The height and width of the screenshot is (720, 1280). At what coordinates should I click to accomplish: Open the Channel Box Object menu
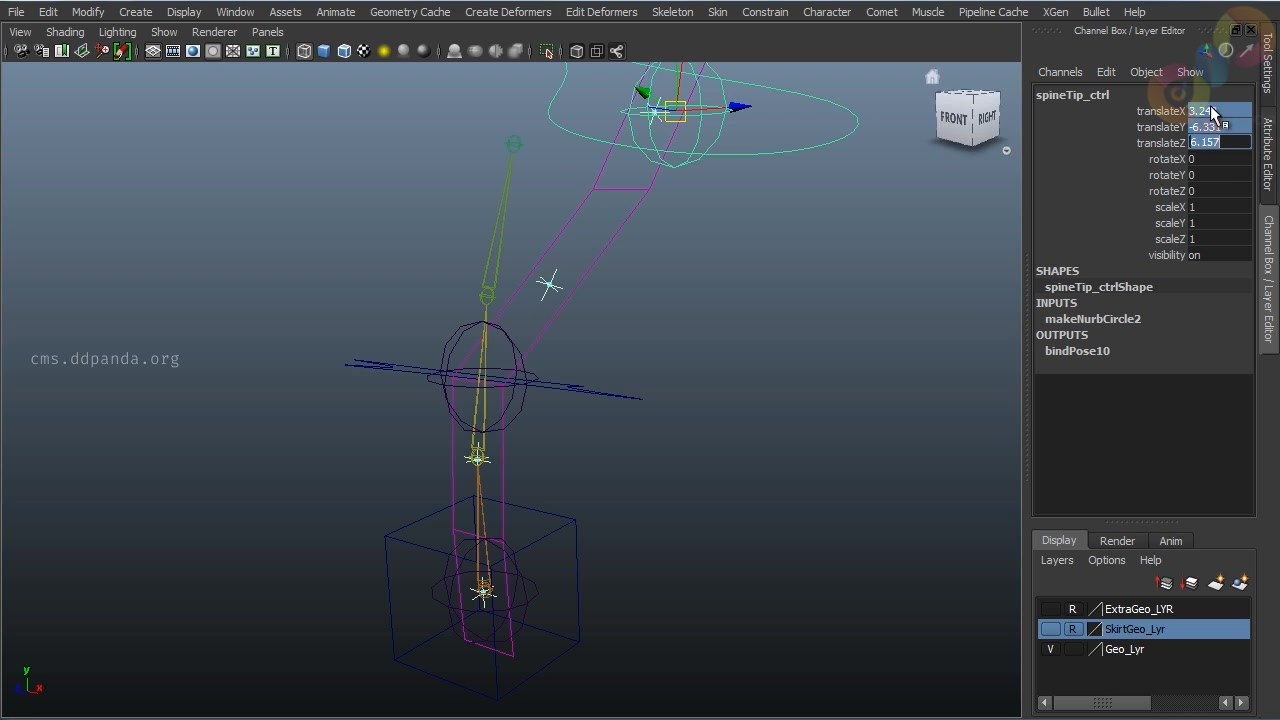(x=1146, y=72)
